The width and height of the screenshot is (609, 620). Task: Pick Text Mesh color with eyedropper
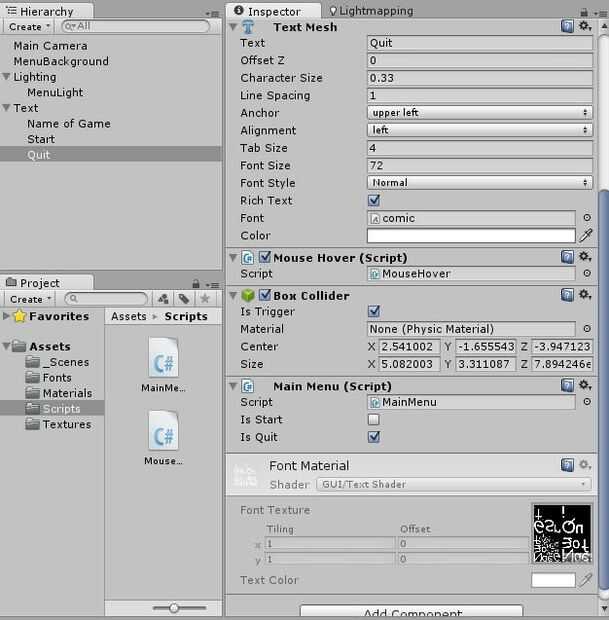click(x=586, y=235)
